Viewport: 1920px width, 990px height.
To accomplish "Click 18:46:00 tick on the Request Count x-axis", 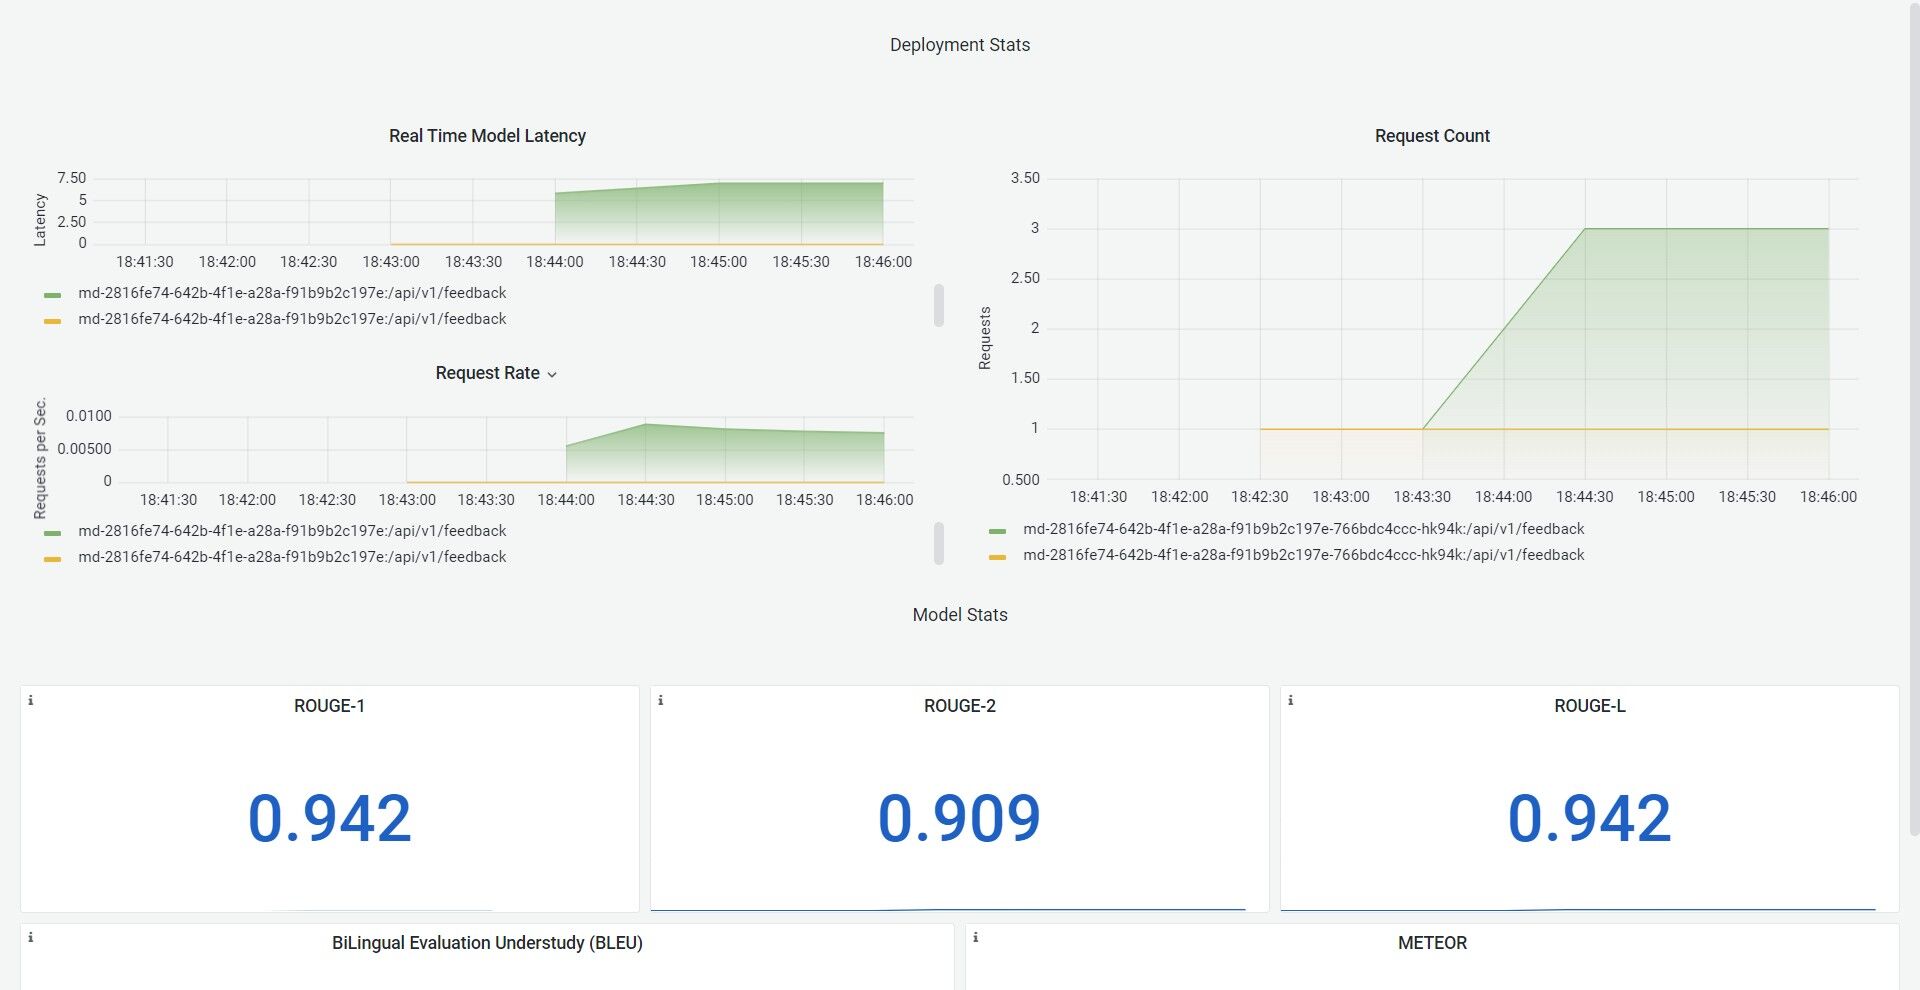I will click(1828, 497).
